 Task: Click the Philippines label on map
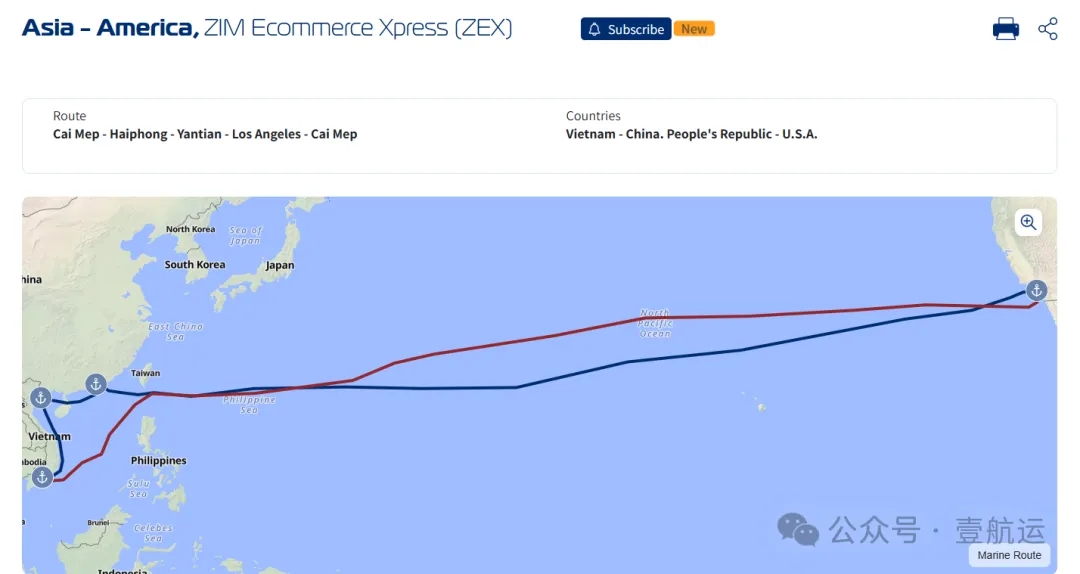click(158, 460)
